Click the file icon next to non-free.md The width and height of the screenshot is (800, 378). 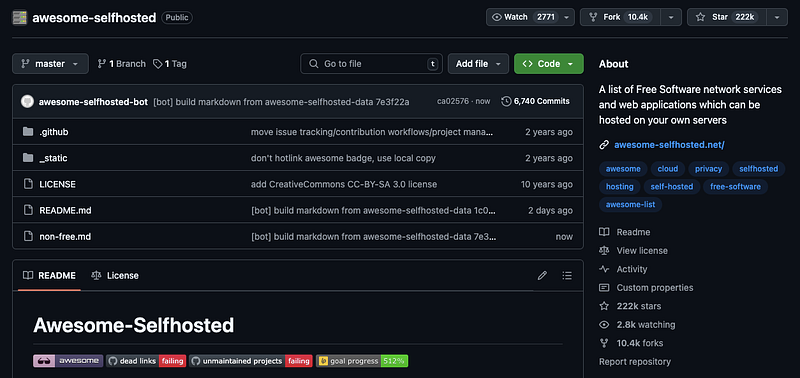[28, 236]
